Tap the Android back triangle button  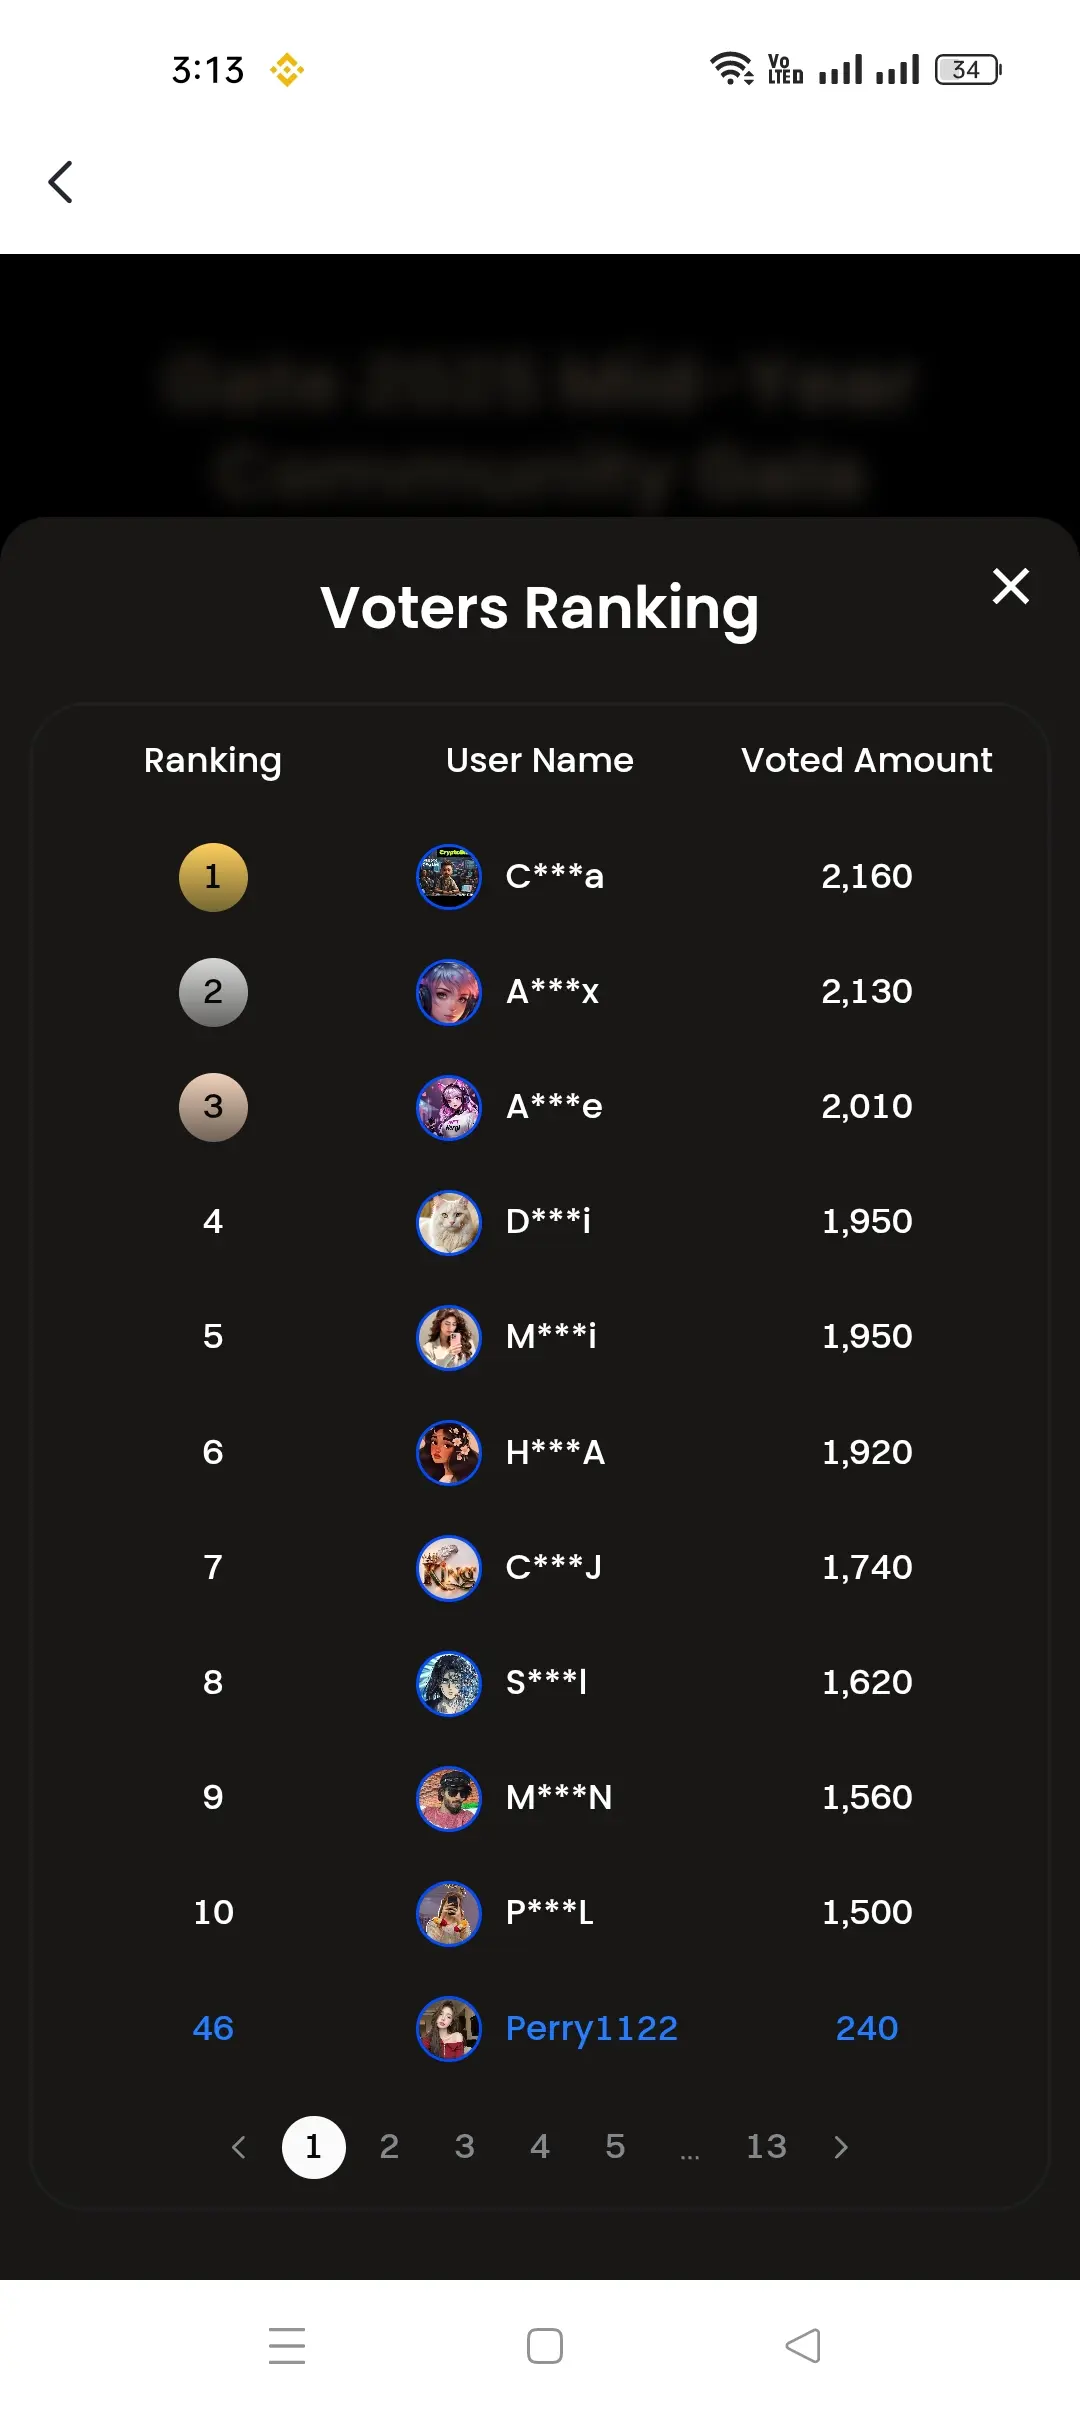click(x=803, y=2346)
